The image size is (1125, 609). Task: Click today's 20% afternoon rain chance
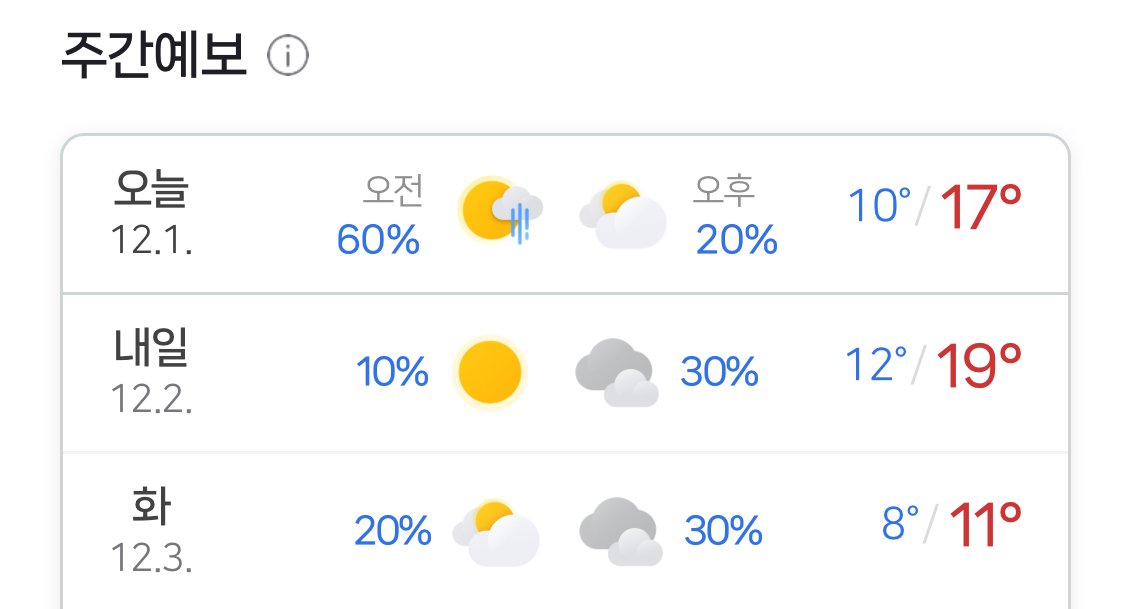click(737, 240)
